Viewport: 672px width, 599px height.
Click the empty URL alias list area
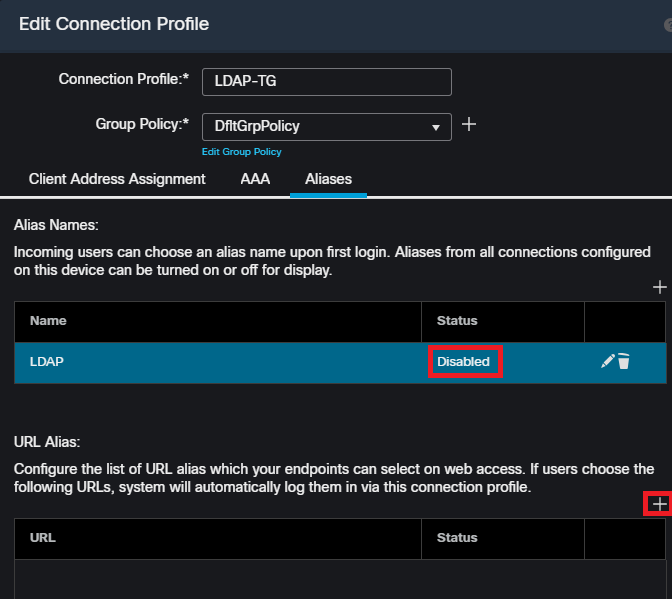(x=300, y=578)
